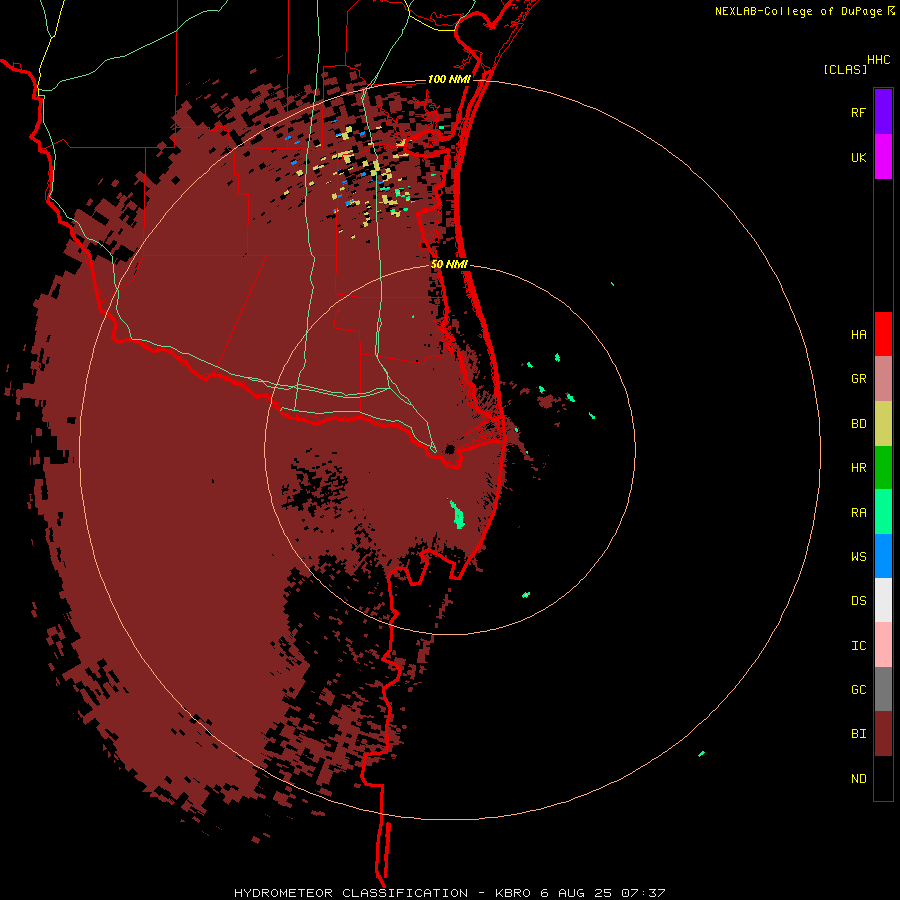Image resolution: width=900 pixels, height=900 pixels.
Task: Click the IC legend label
Action: tap(858, 646)
